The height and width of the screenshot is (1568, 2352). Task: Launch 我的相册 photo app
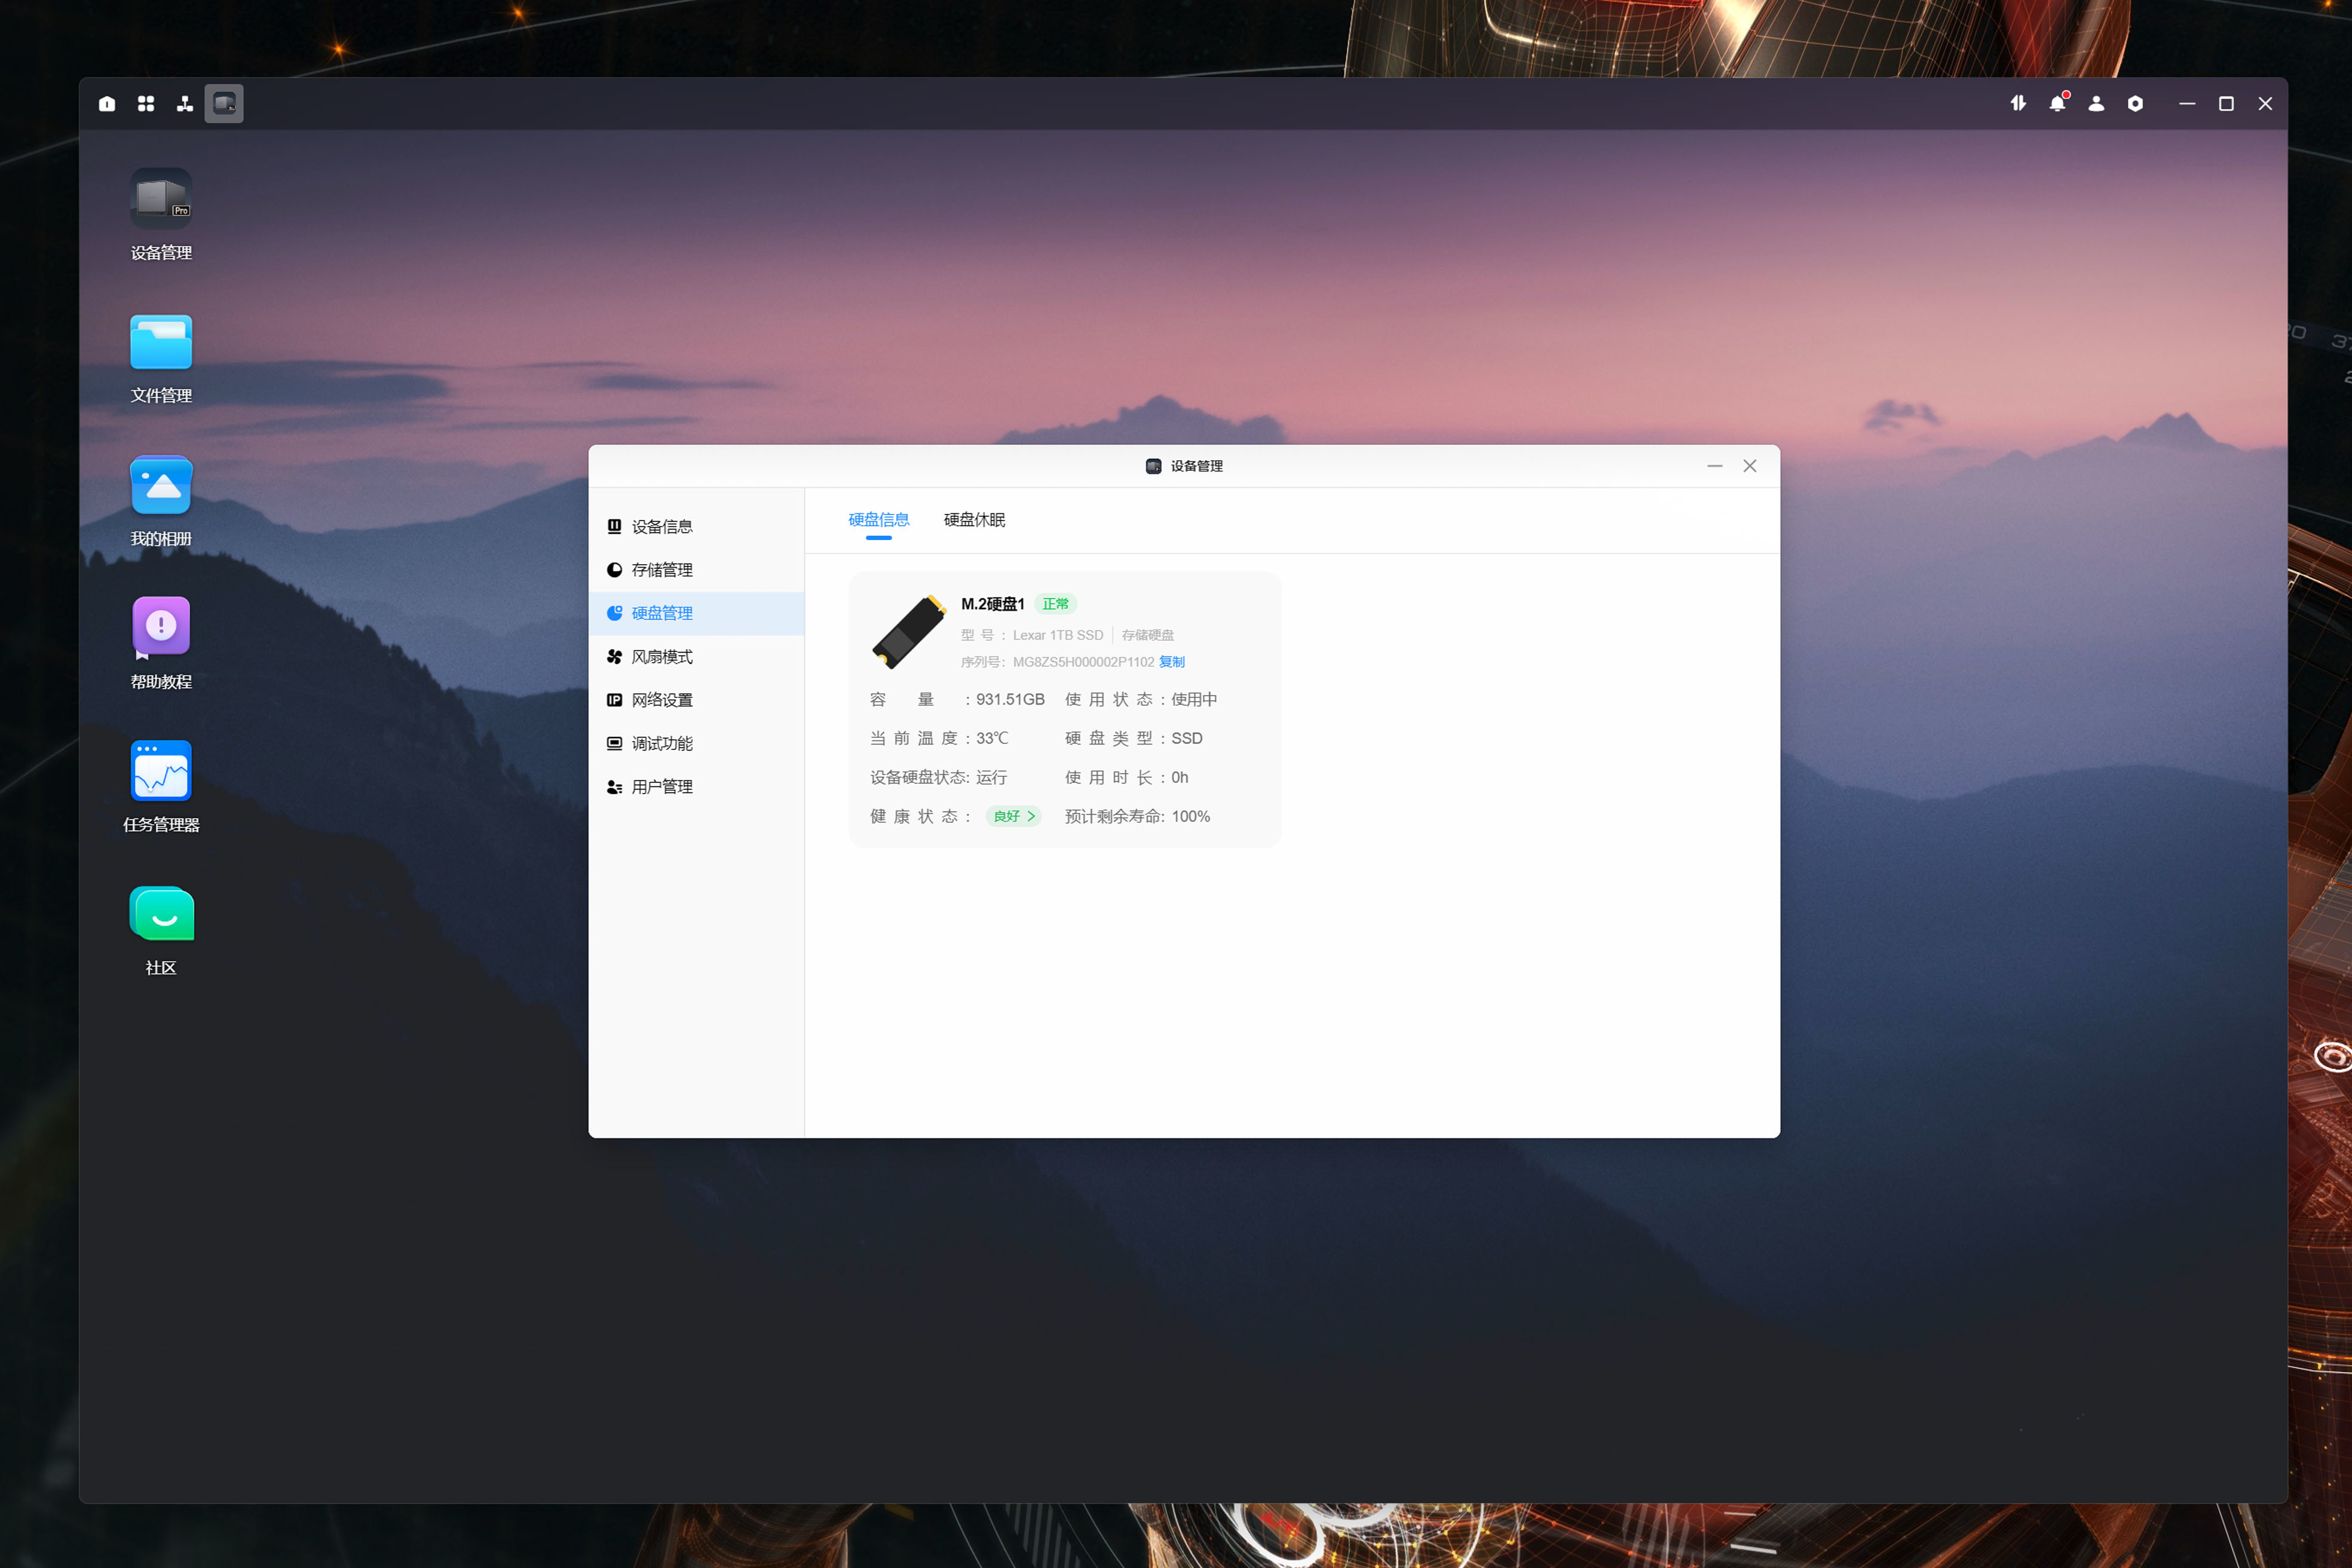(161, 486)
